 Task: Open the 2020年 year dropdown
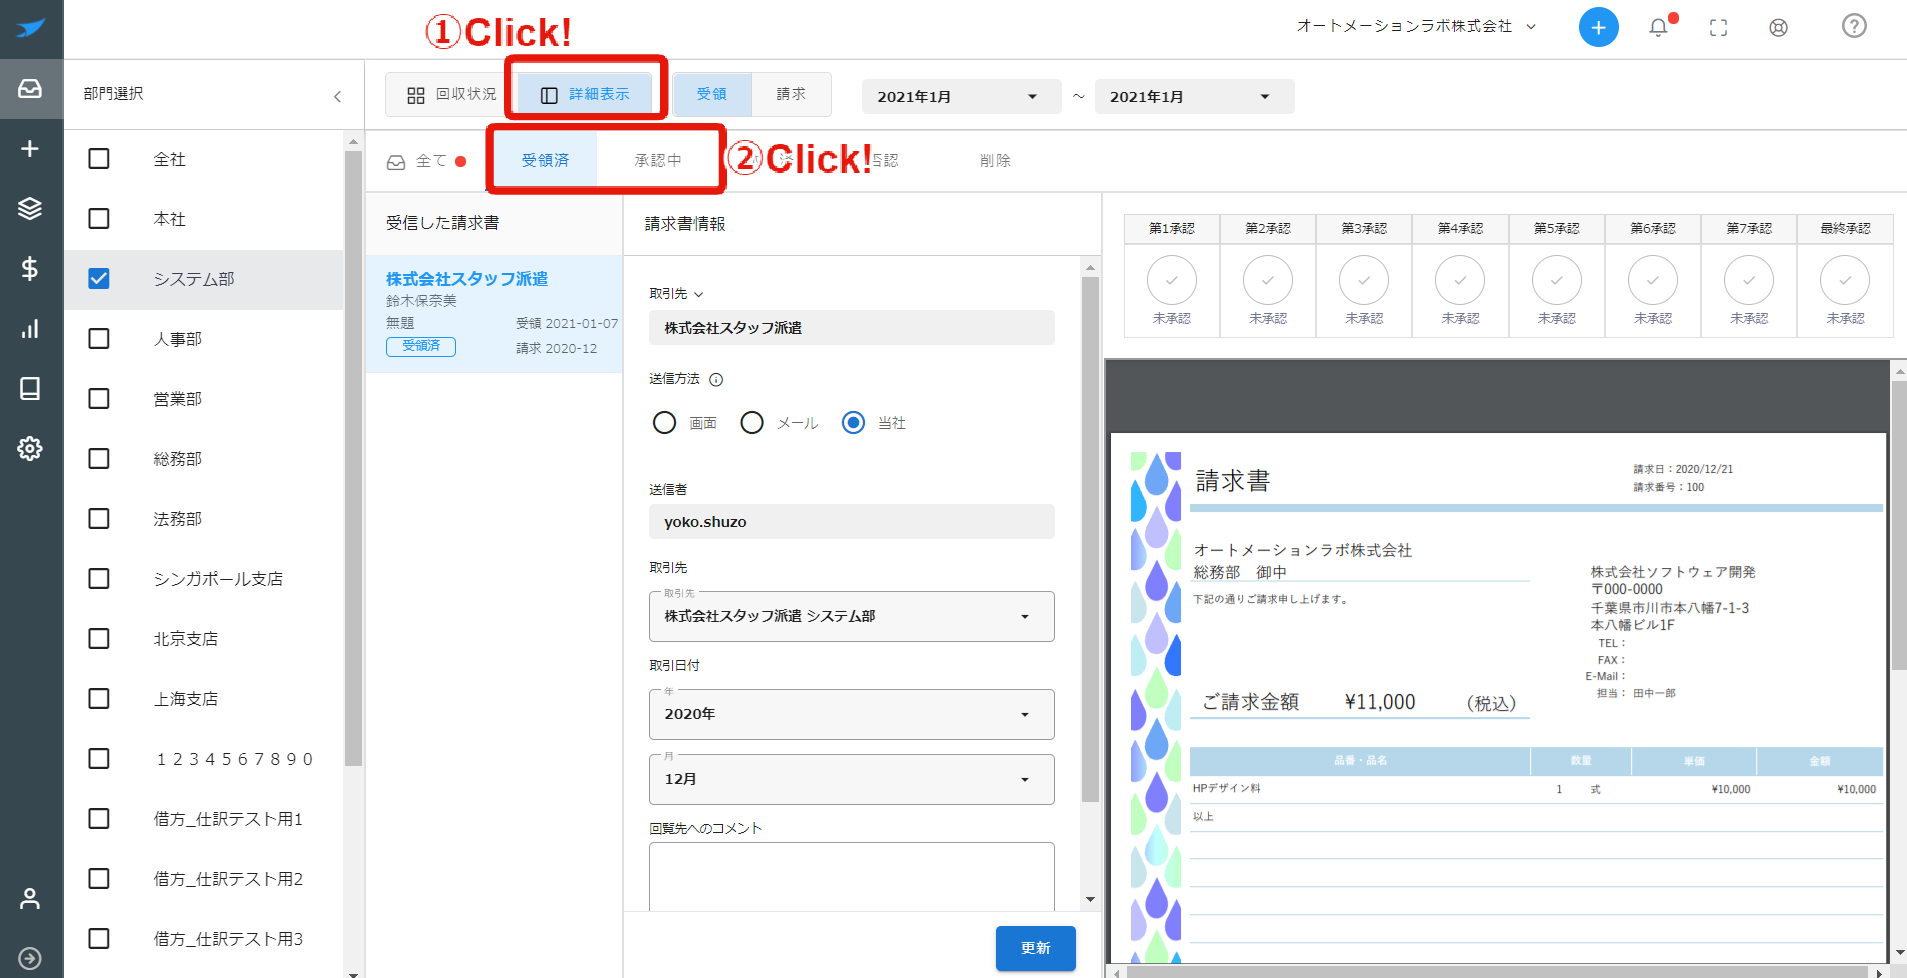coord(851,714)
